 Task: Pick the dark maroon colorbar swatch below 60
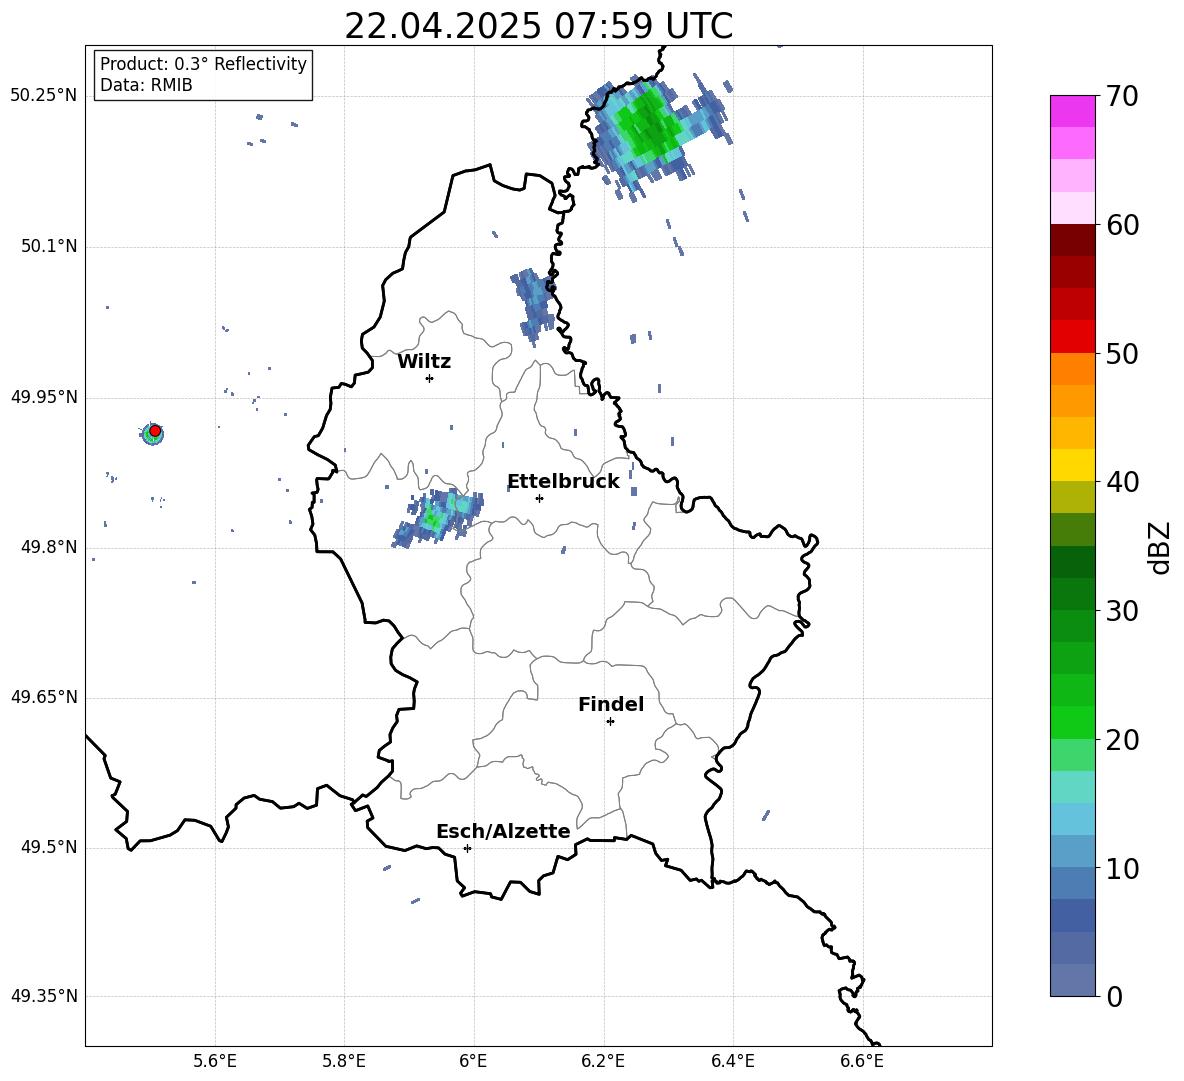[1073, 240]
